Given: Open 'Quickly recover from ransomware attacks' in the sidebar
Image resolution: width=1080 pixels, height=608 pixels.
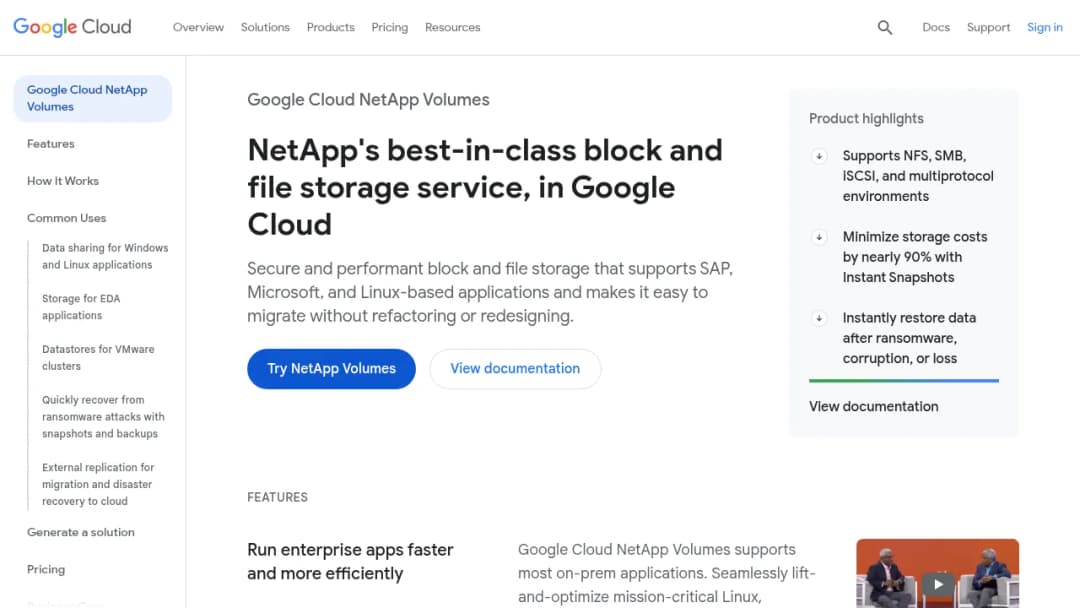Looking at the screenshot, I should (103, 417).
